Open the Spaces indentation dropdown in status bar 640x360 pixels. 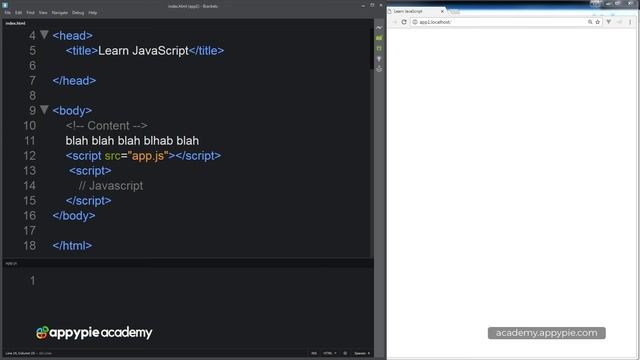pyautogui.click(x=362, y=353)
